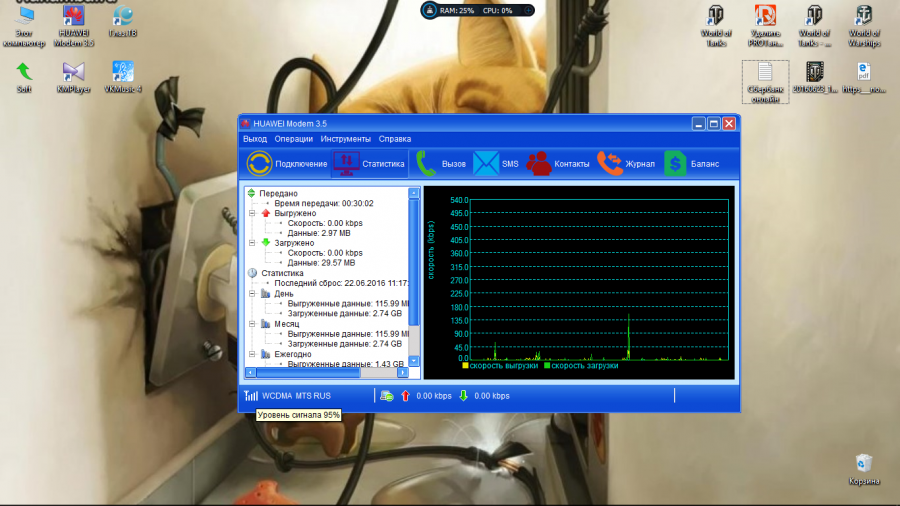Click WCDMA MTS RUS network label
The height and width of the screenshot is (506, 900).
point(296,396)
